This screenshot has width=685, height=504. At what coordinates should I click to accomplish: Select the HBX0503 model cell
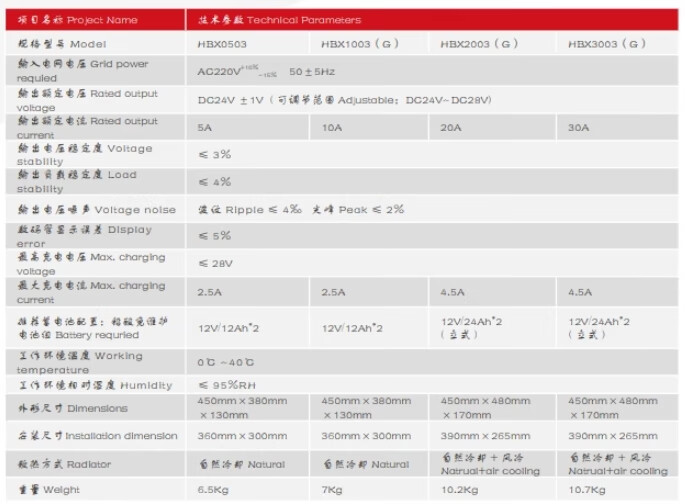pos(221,44)
